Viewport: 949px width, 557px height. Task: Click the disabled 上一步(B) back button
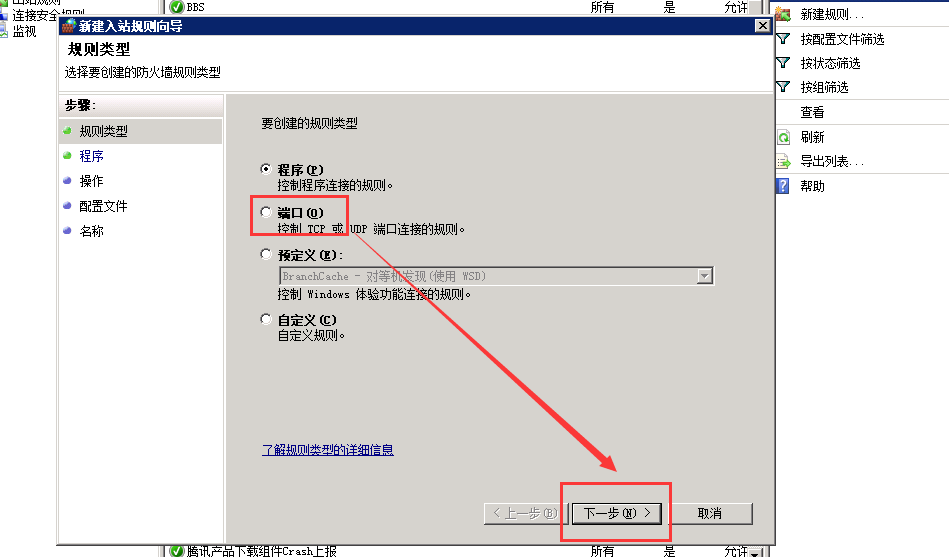tap(525, 513)
